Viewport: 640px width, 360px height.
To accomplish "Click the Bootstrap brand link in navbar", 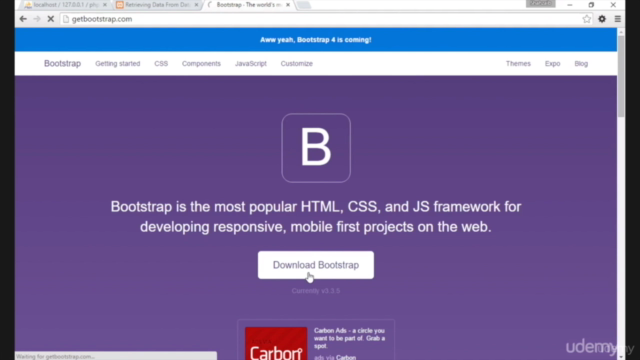I will point(62,64).
